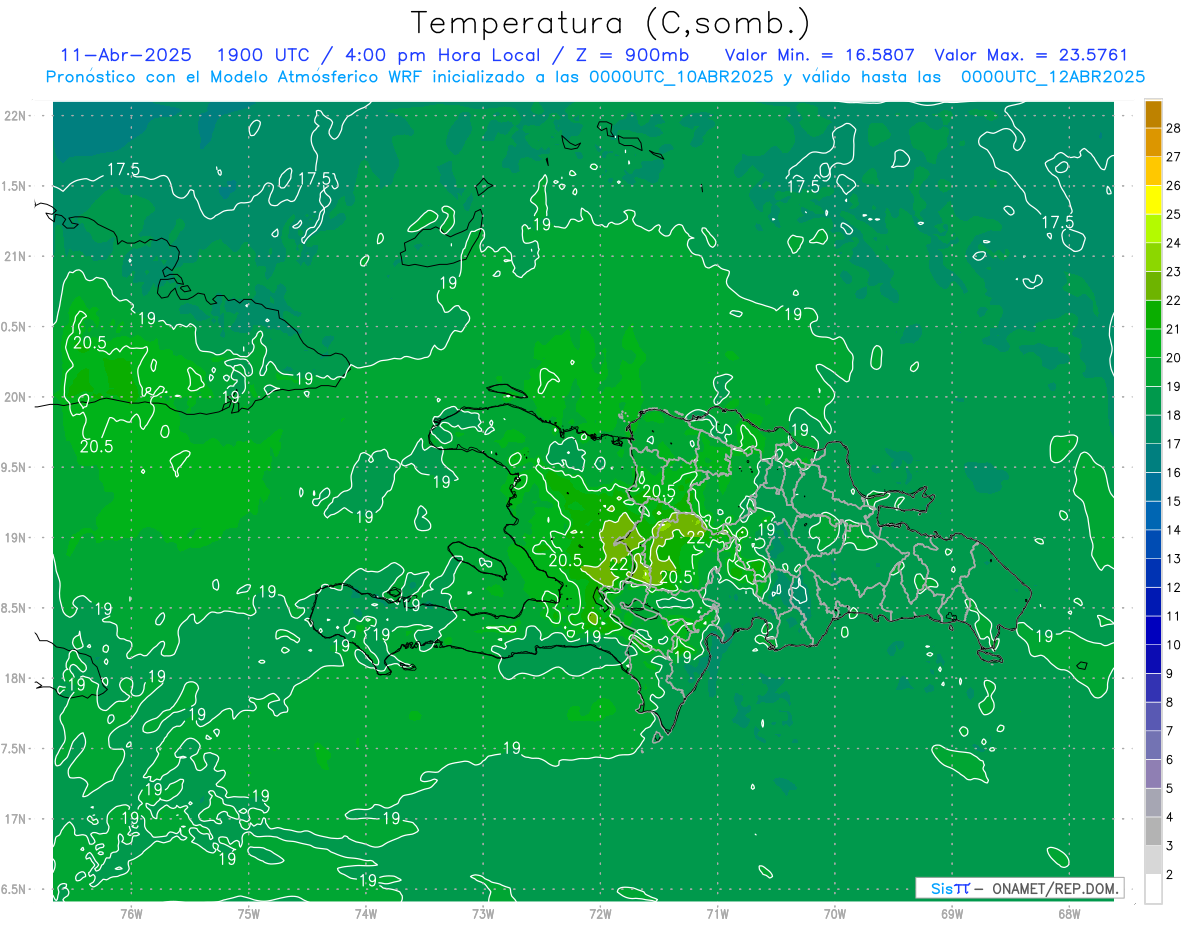Click the '73W' longitude axis label

tap(483, 912)
